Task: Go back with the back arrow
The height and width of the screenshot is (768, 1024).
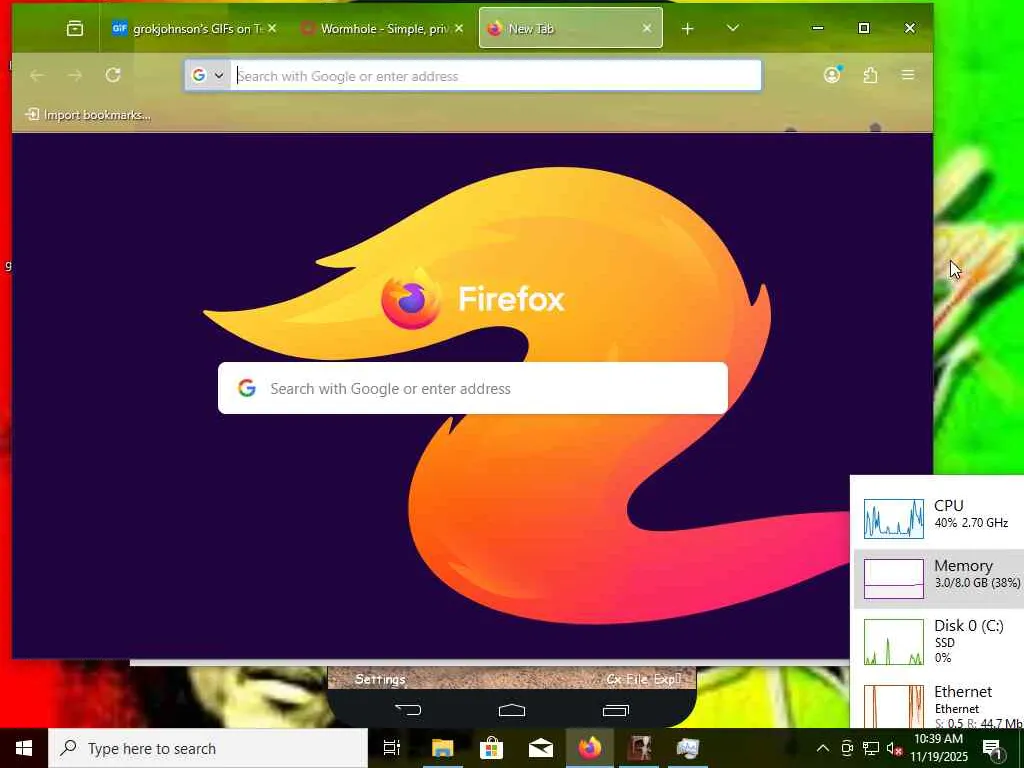Action: [x=37, y=76]
